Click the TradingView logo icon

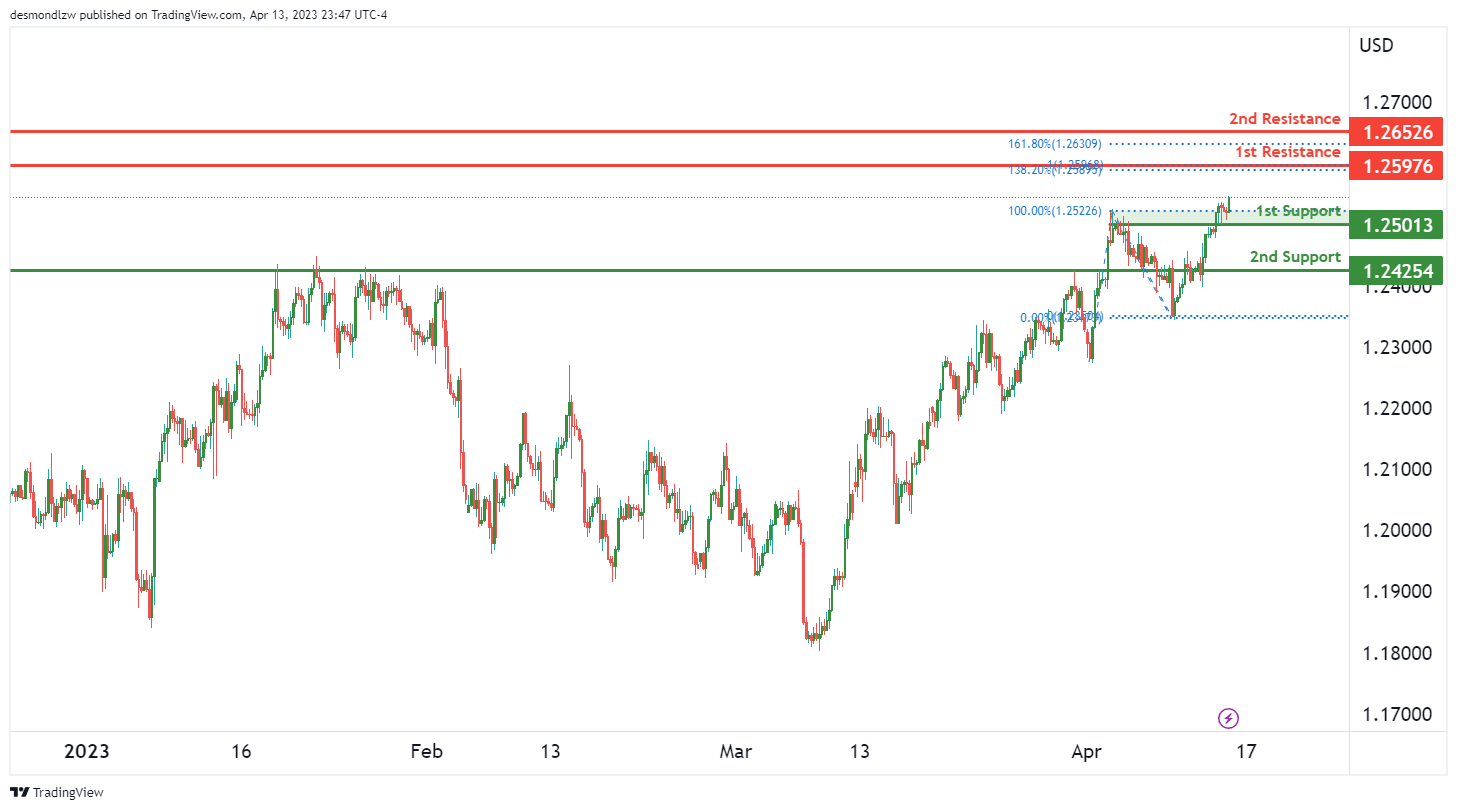tap(19, 792)
